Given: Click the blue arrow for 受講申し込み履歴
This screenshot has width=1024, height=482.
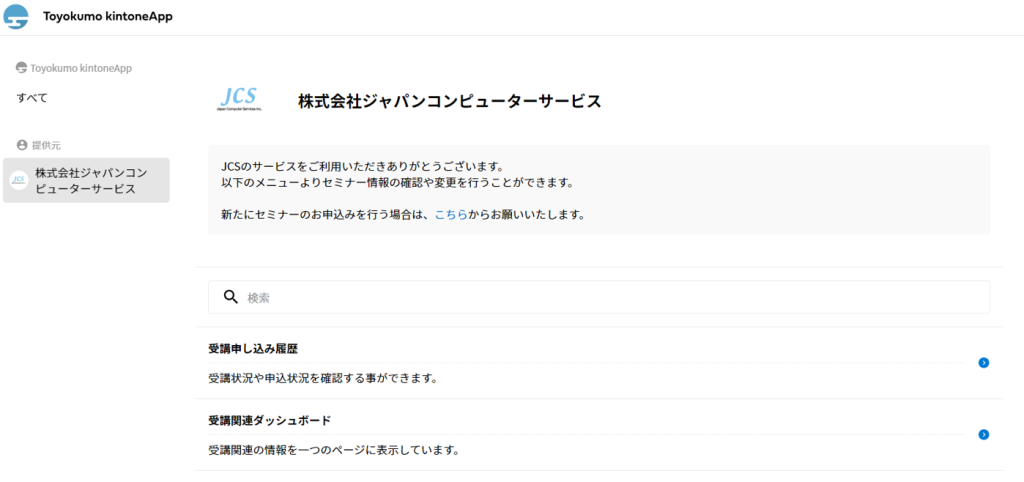Looking at the screenshot, I should (x=984, y=363).
